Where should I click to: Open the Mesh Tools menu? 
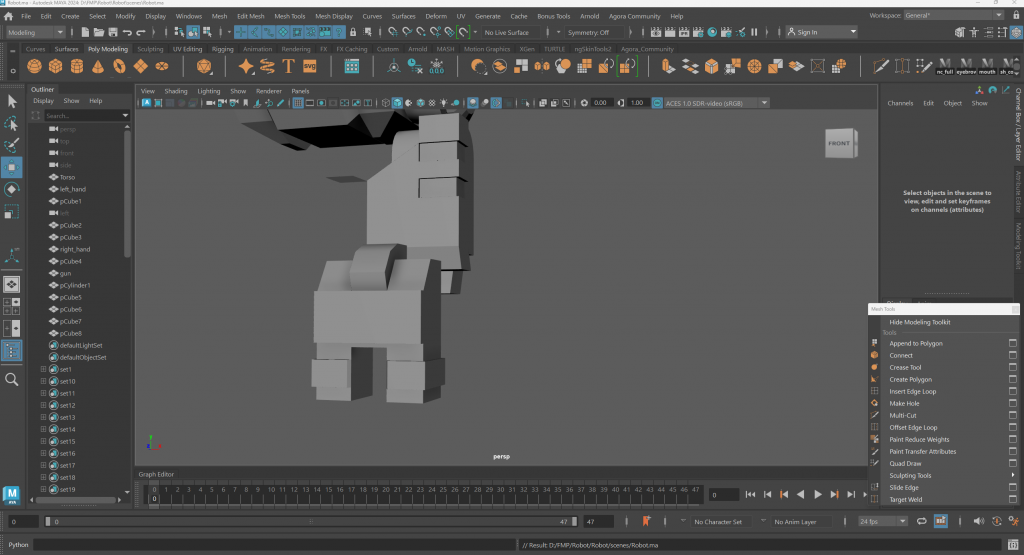[289, 17]
